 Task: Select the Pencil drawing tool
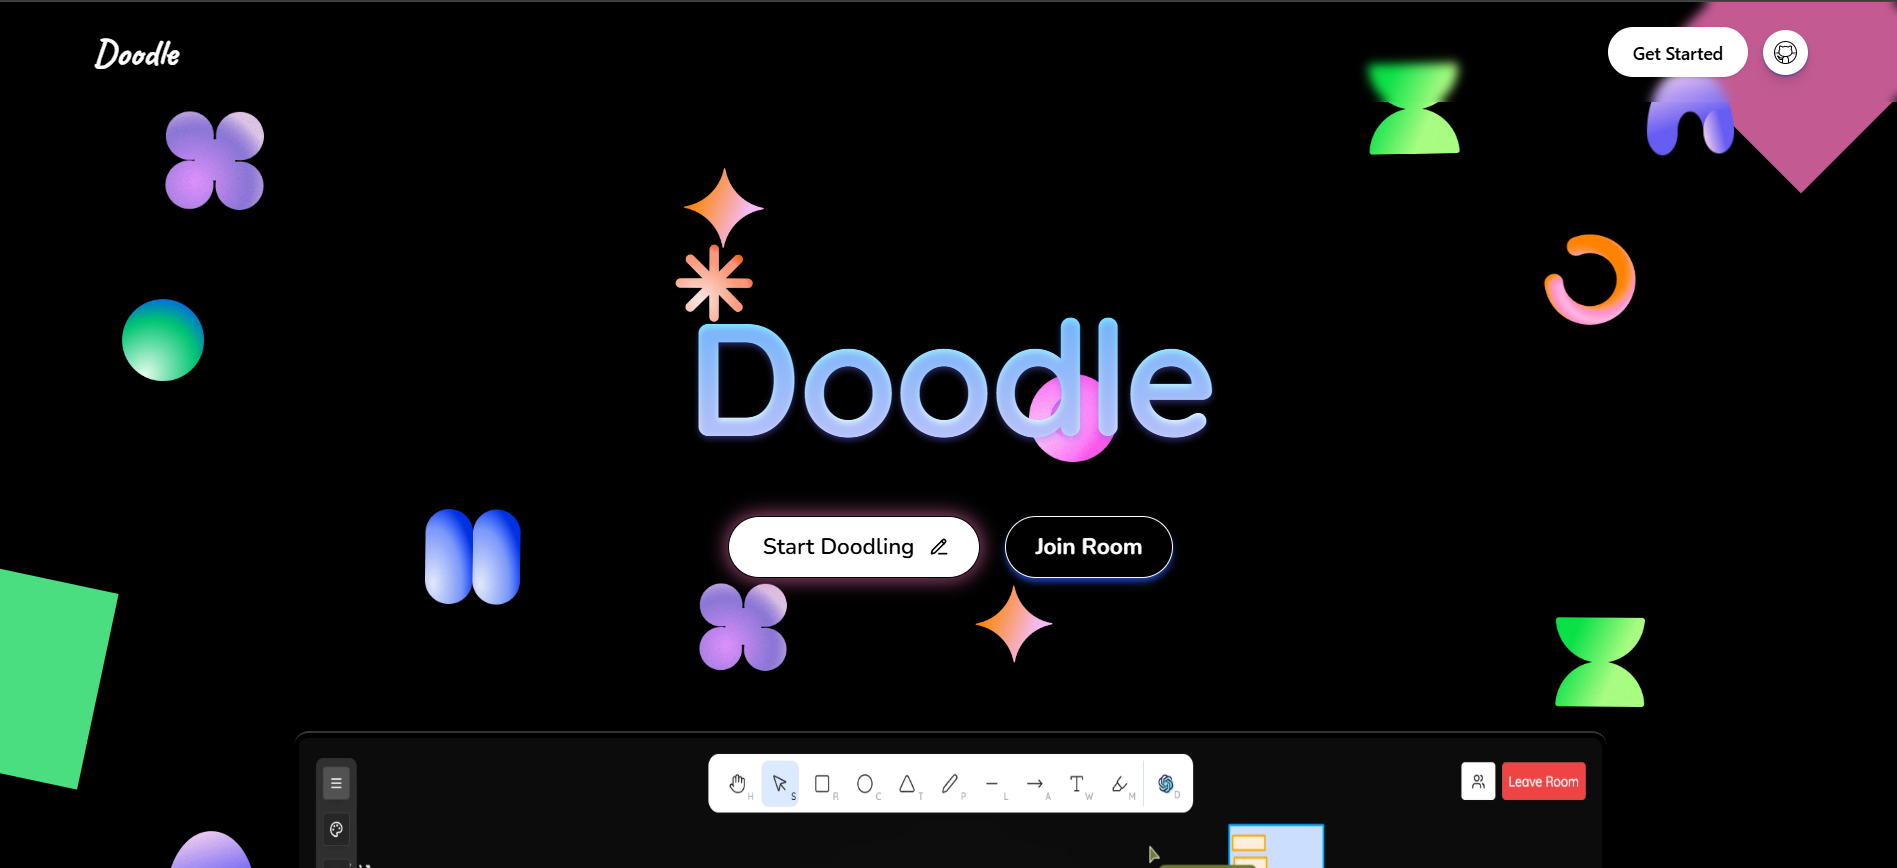pos(950,784)
